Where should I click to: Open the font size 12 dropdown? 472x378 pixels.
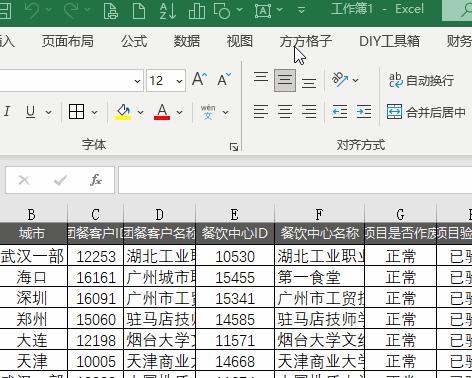(179, 81)
